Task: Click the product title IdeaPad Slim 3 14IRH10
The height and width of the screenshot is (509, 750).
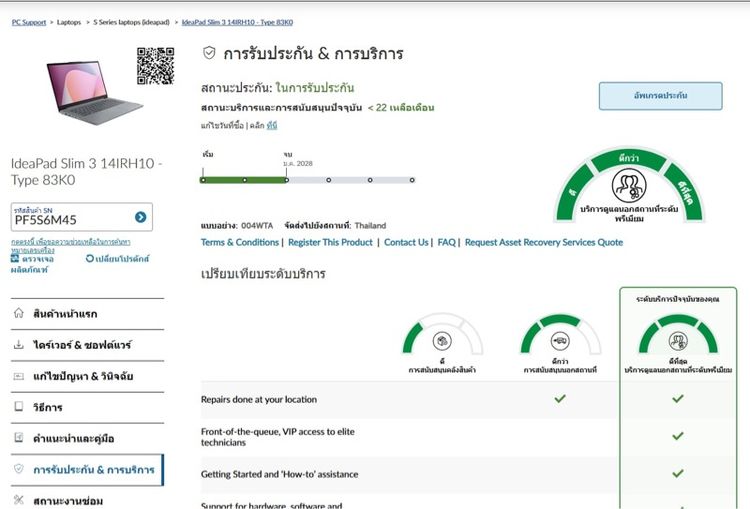Action: tap(87, 172)
